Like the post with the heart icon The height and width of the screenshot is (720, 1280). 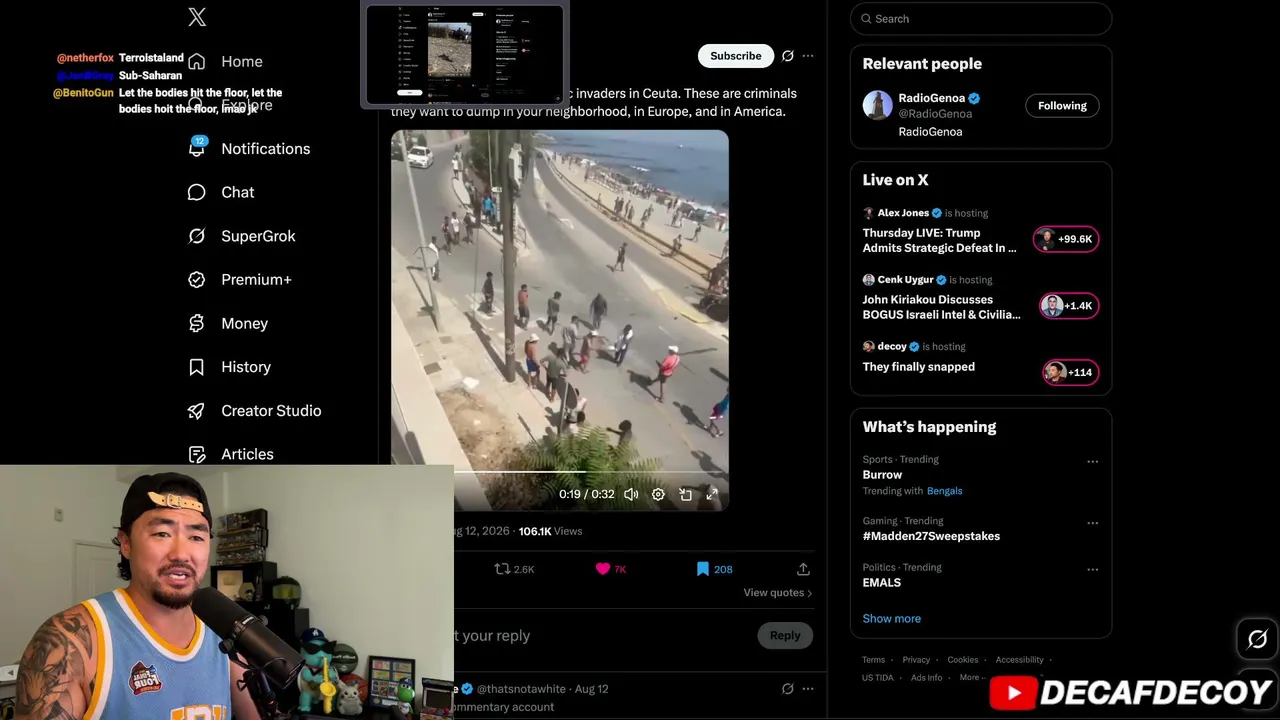(603, 569)
